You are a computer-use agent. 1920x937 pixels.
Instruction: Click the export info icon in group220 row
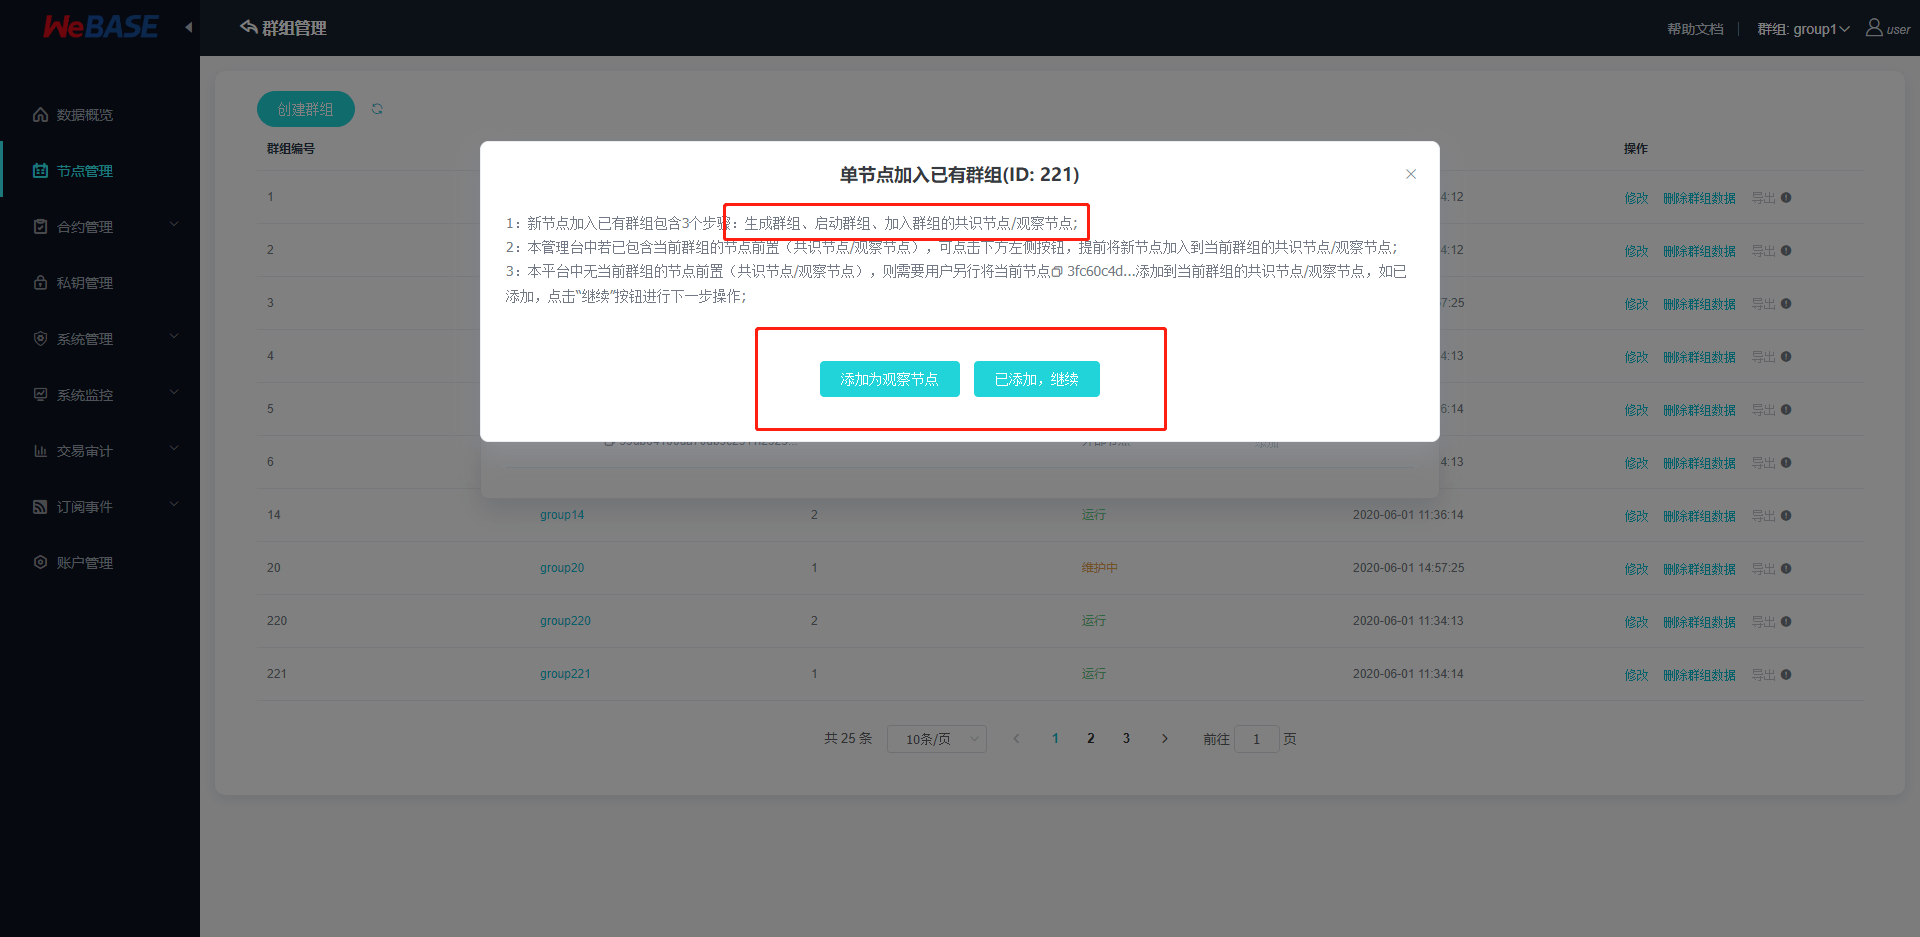pyautogui.click(x=1786, y=621)
